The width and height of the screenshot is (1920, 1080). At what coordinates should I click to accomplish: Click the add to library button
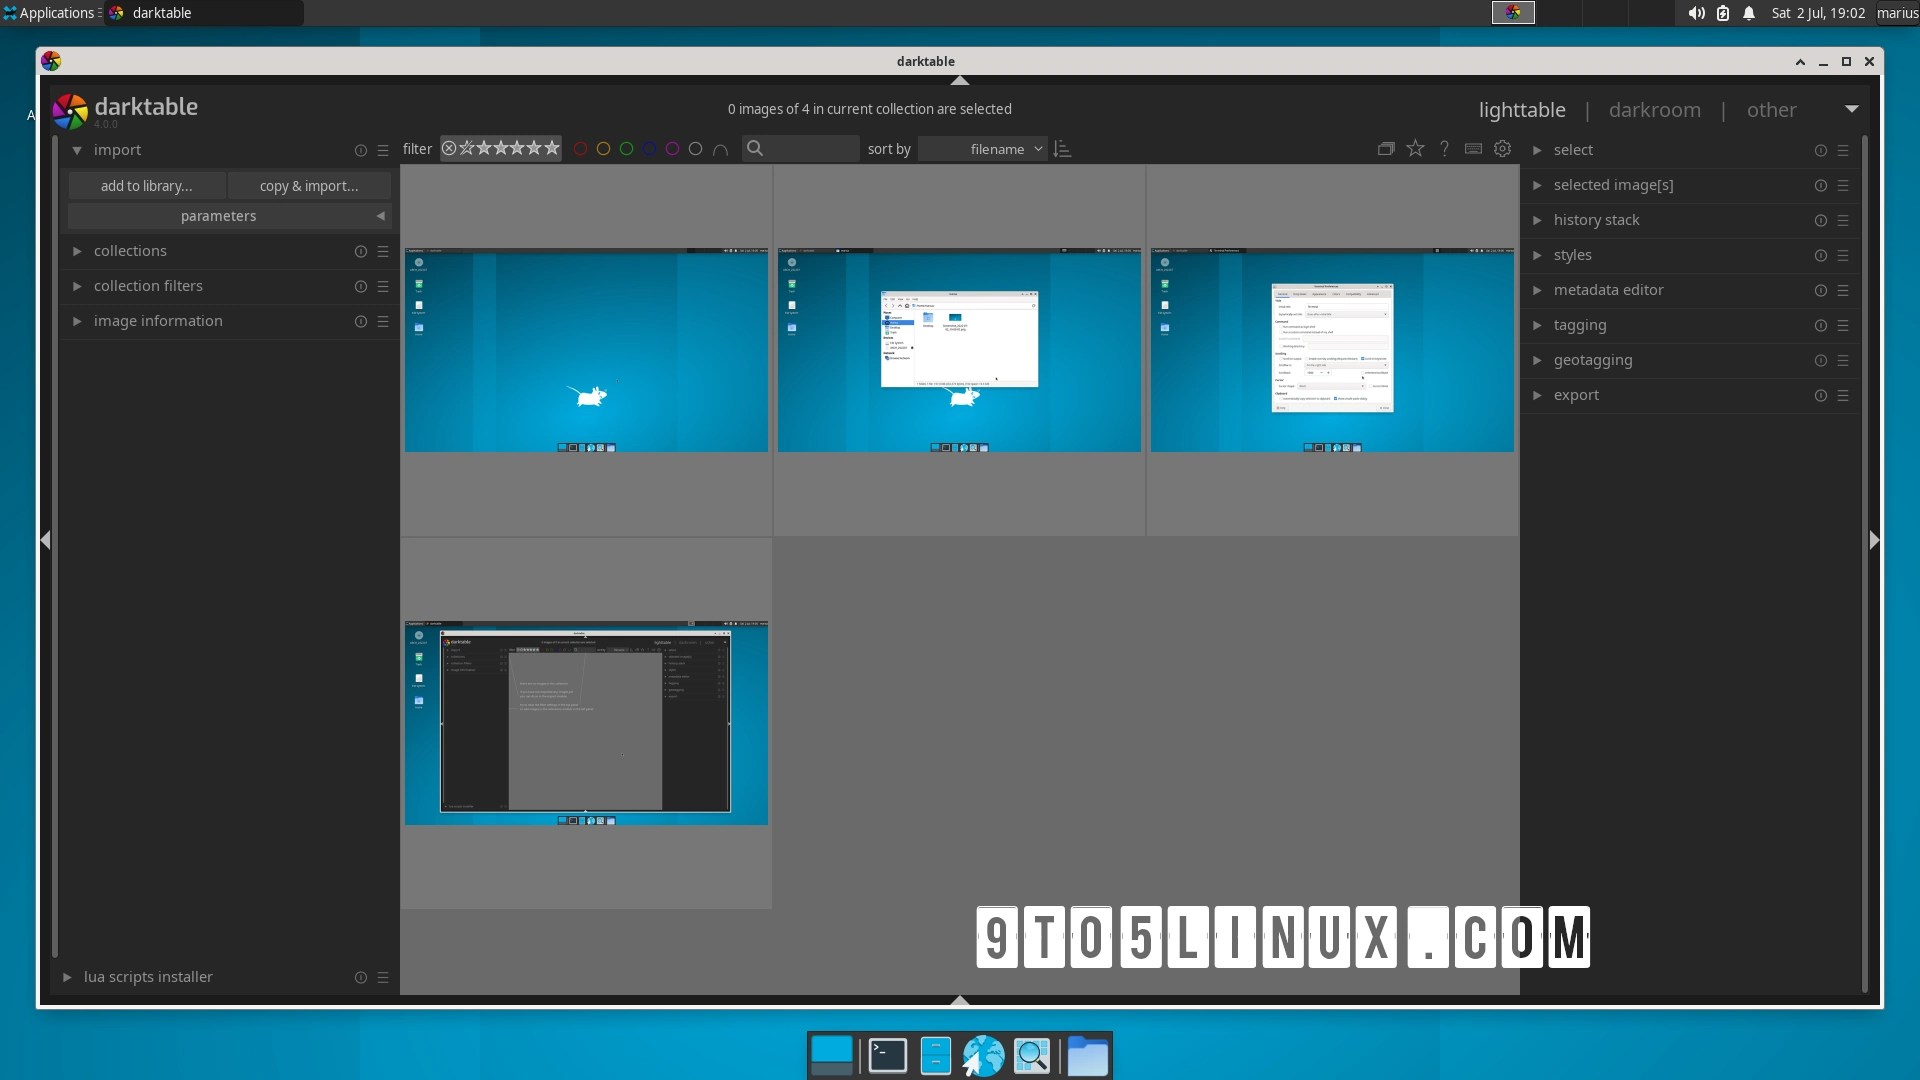145,185
